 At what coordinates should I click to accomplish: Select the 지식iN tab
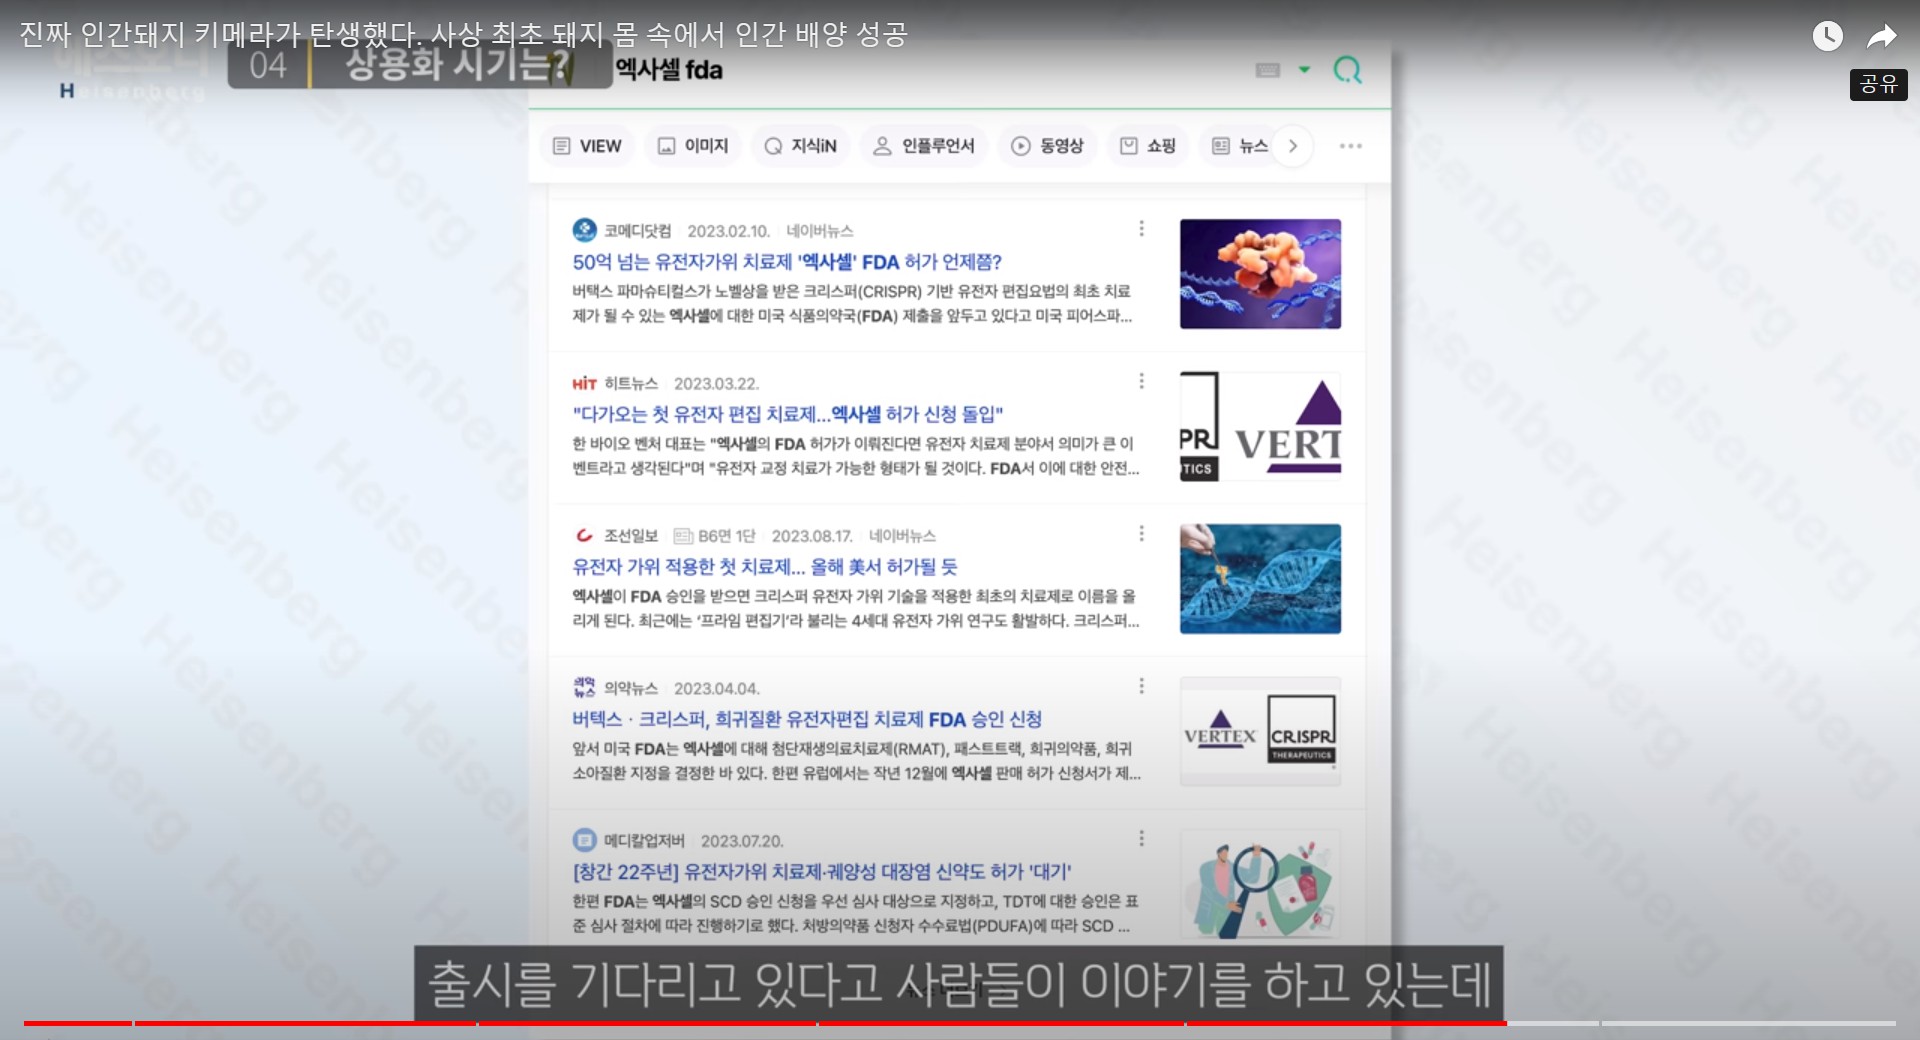click(800, 146)
